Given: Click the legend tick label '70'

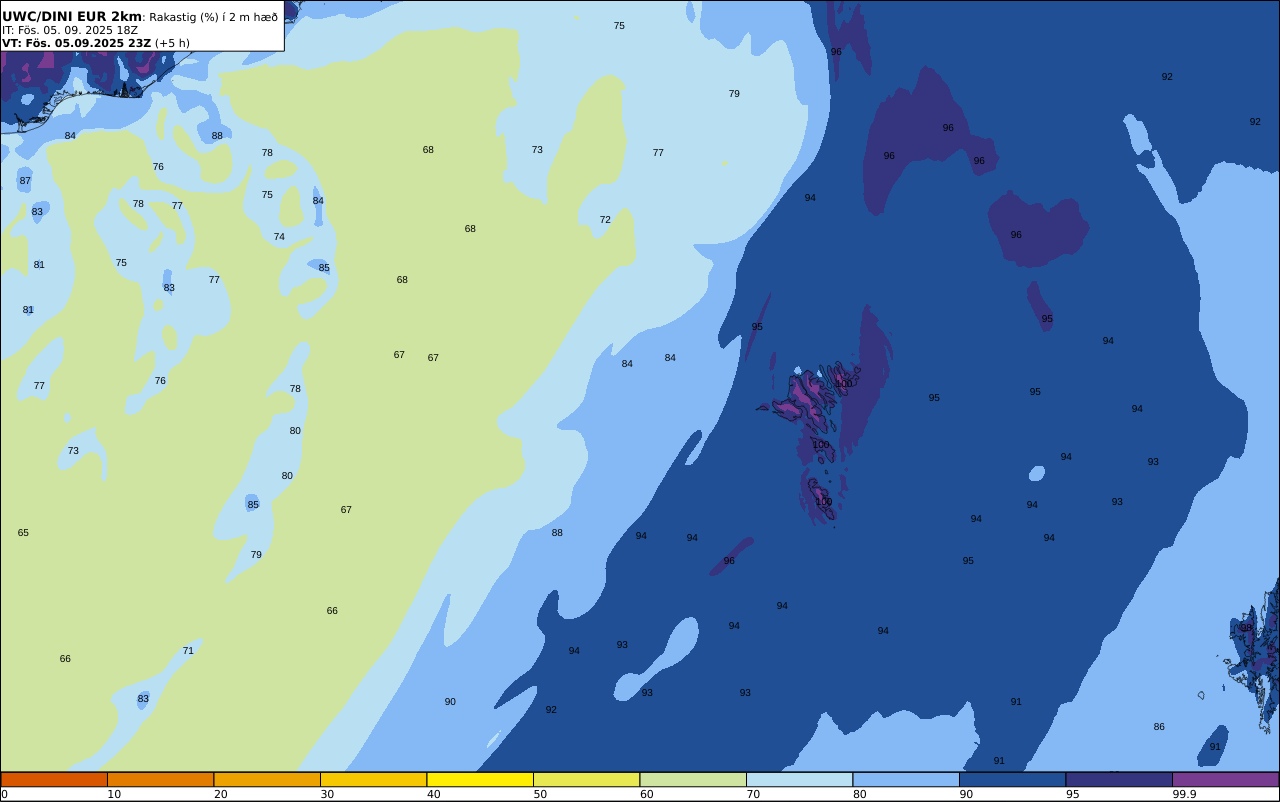Looking at the screenshot, I should (753, 794).
